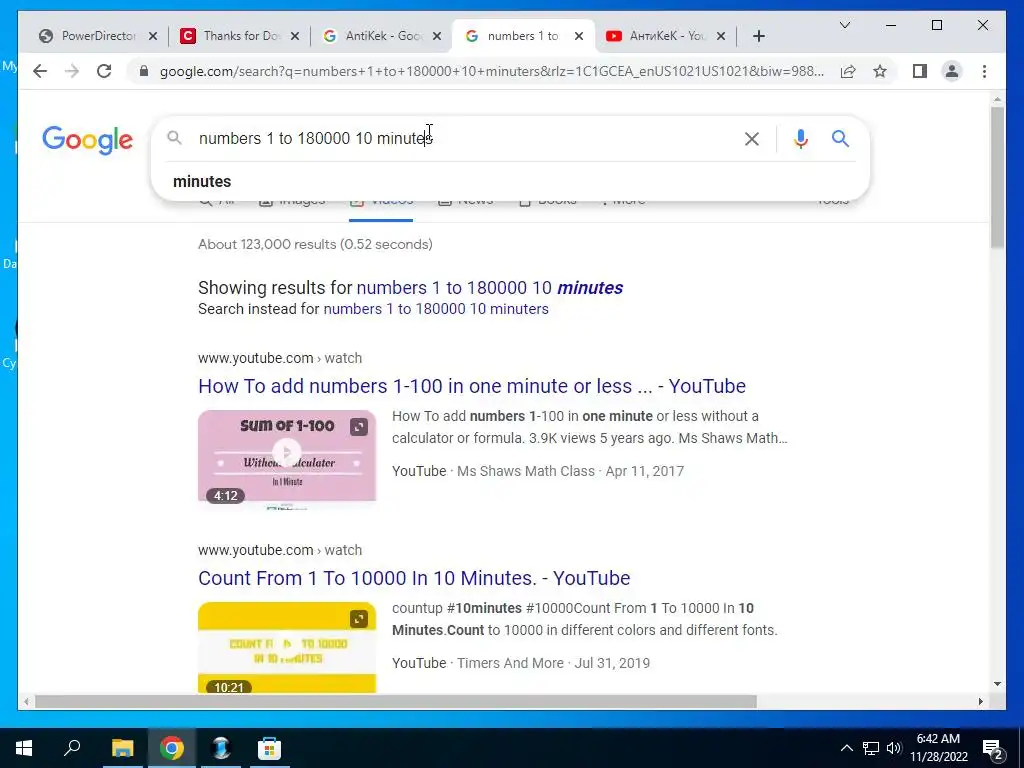Open Windows taskbar search

click(x=72, y=748)
